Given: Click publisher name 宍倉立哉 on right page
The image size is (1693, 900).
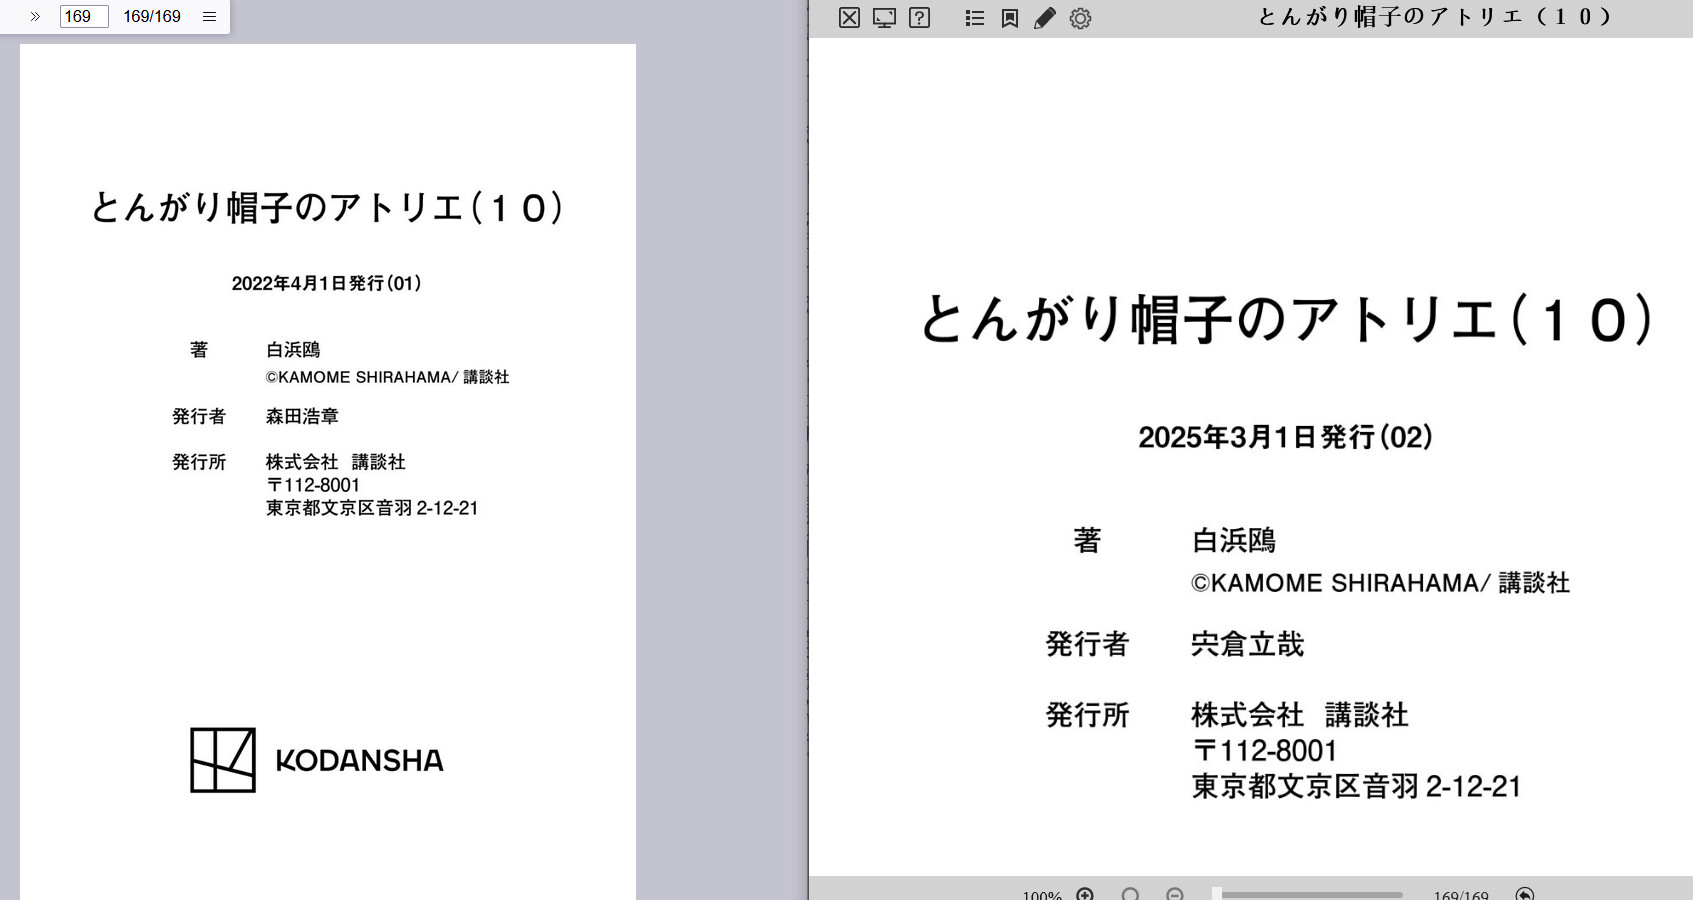Looking at the screenshot, I should point(1248,644).
